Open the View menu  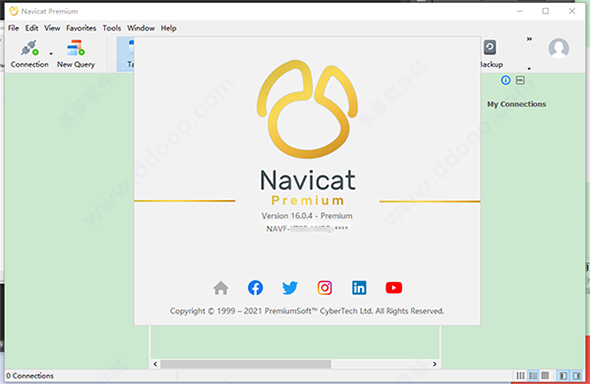(52, 28)
